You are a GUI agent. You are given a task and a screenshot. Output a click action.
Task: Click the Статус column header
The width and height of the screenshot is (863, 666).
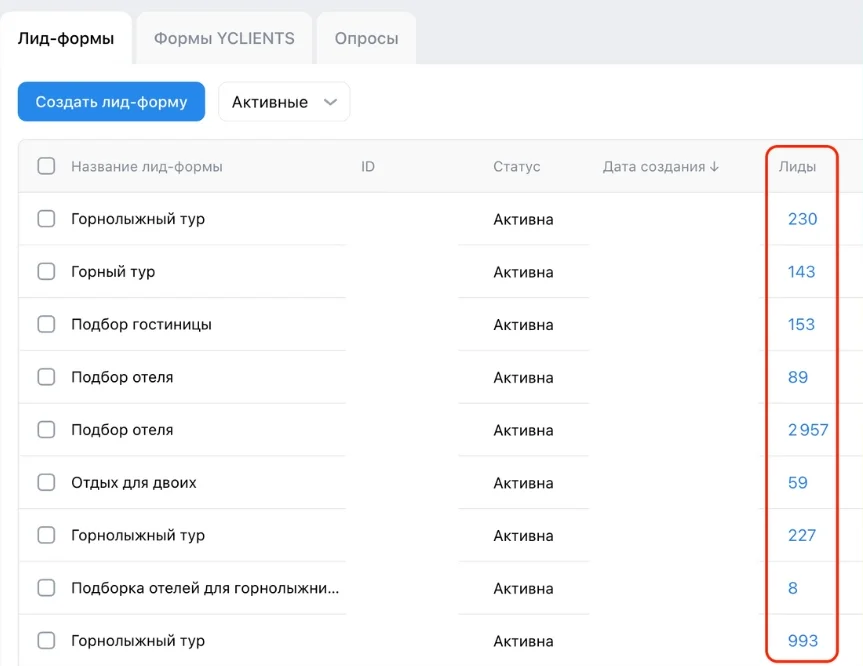pyautogui.click(x=516, y=166)
